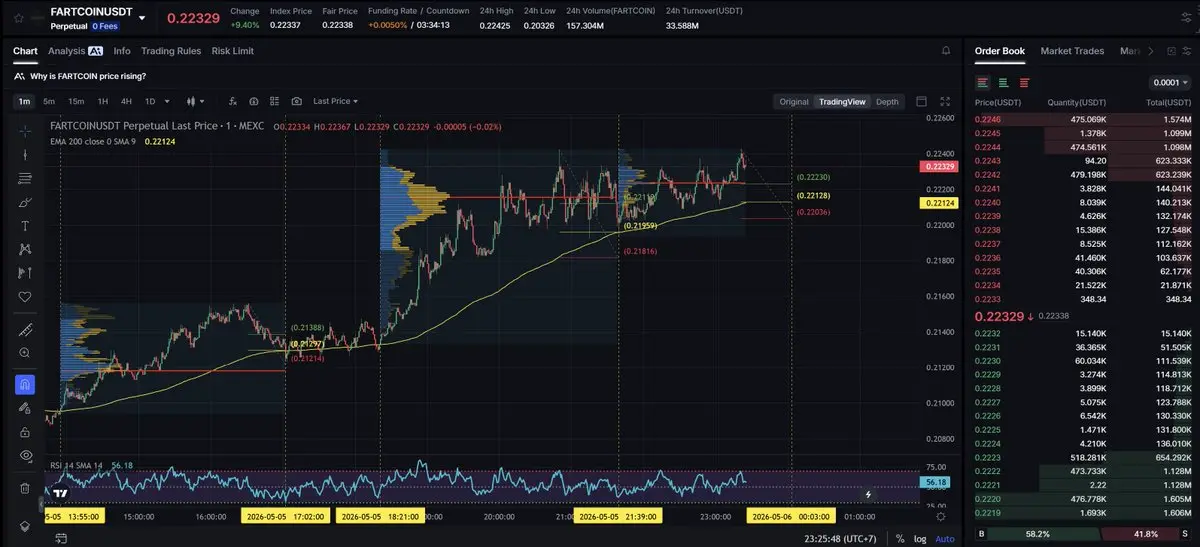Show only asks red order book view
This screenshot has width=1200, height=547.
click(x=1024, y=82)
